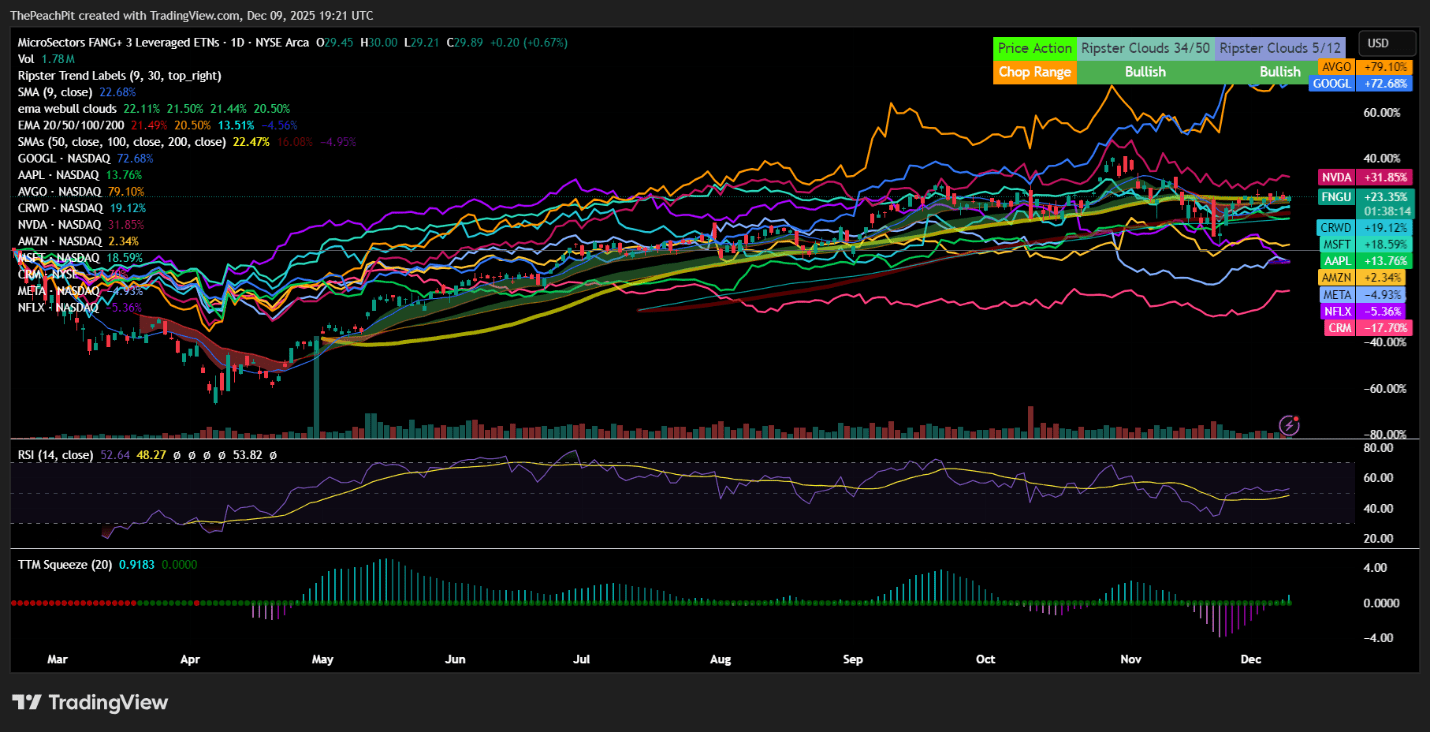Click the lightning bolt quick-trade icon on chart
Viewport: 1430px width, 732px height.
1290,425
